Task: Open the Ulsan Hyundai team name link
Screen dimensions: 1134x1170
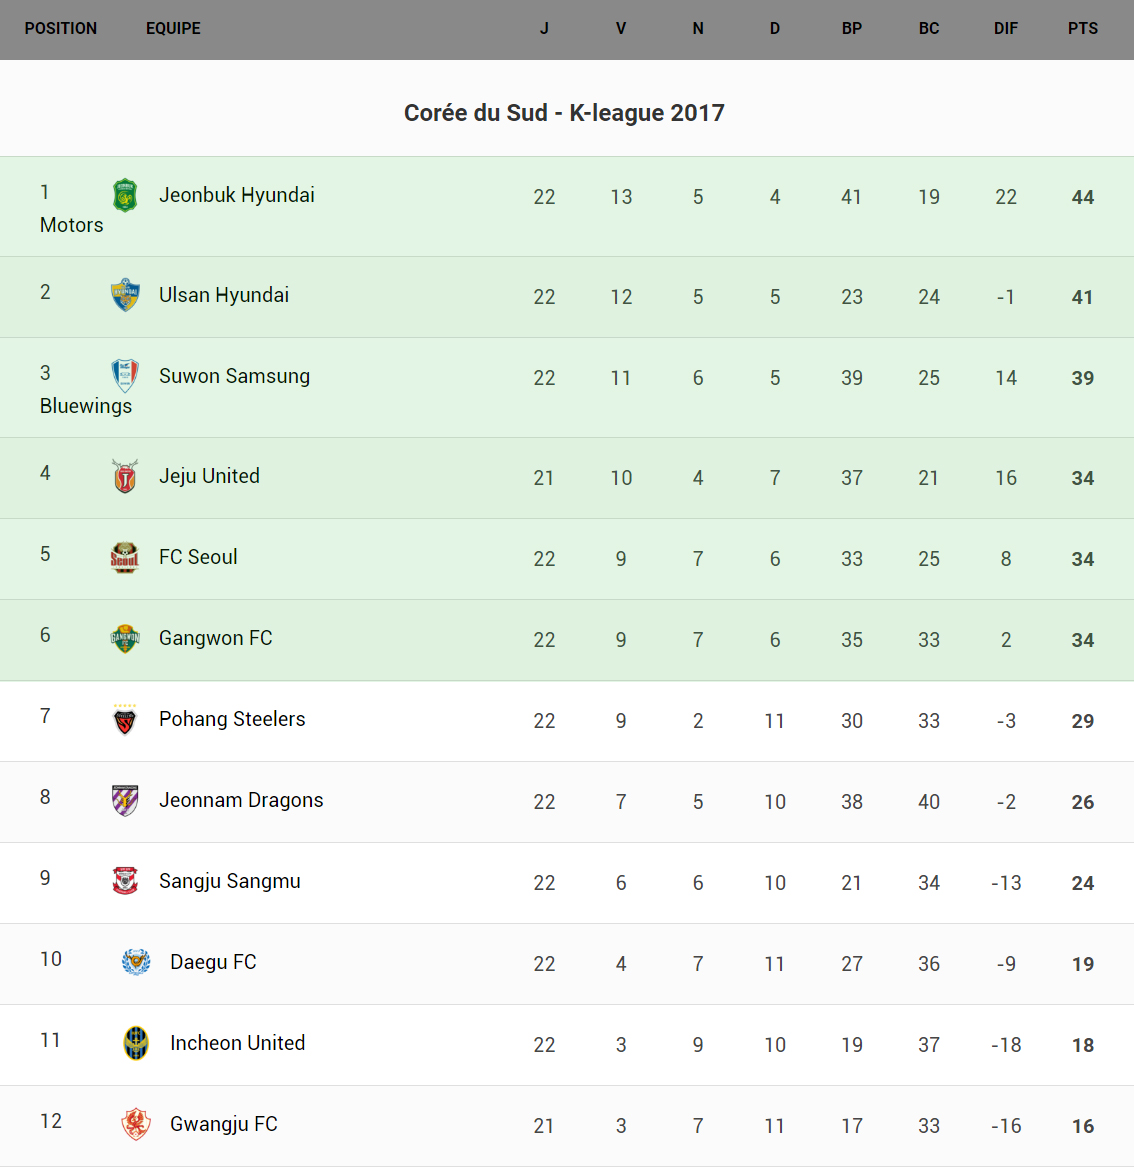Action: pos(224,295)
